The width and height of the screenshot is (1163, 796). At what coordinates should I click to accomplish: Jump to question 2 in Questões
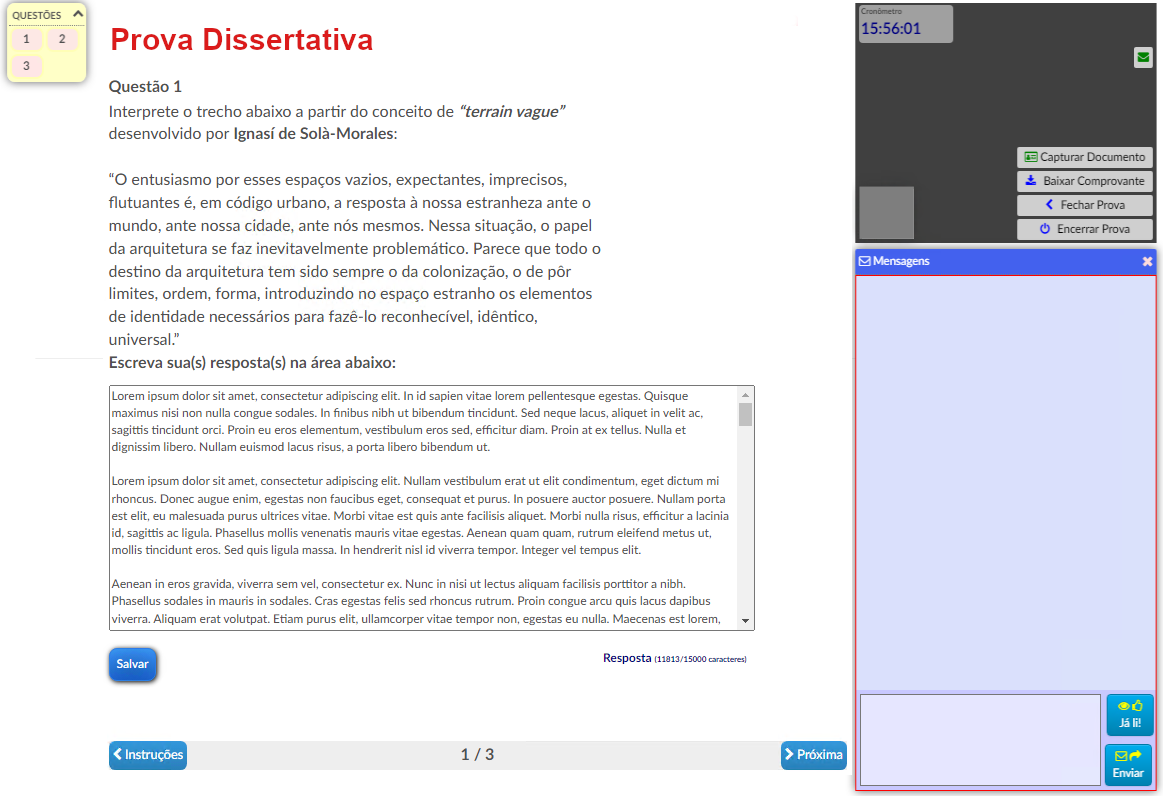coord(61,39)
